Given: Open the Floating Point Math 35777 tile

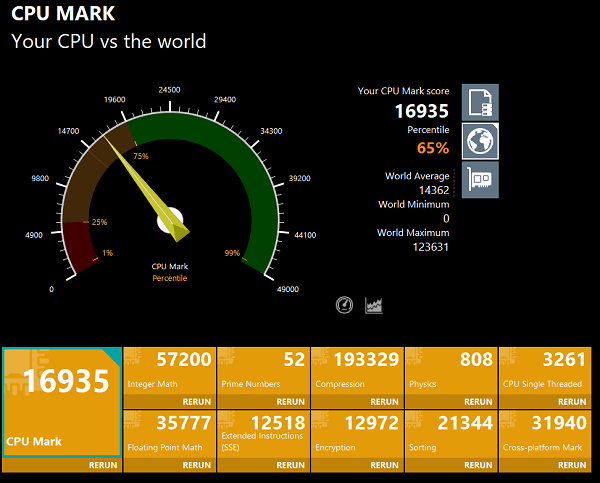Looking at the screenshot, I should tap(170, 434).
